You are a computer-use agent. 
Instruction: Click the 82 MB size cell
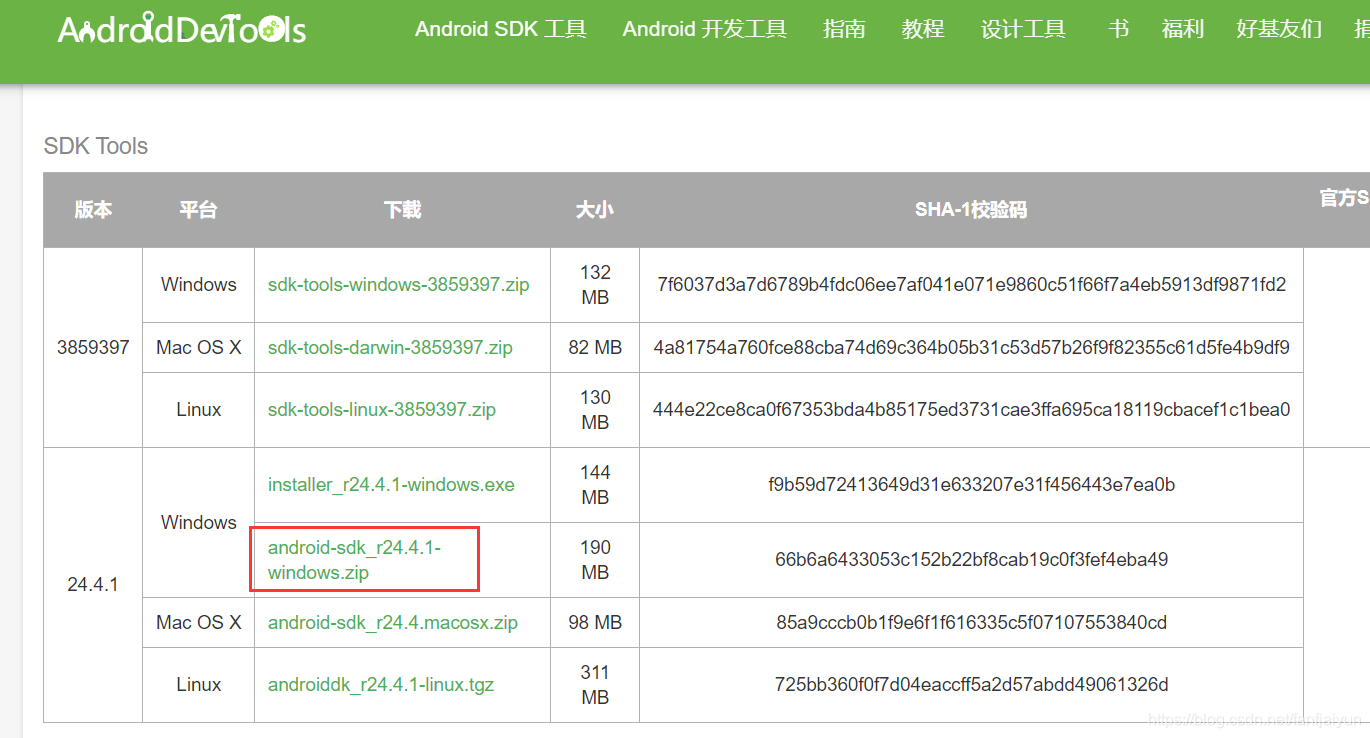(x=595, y=347)
